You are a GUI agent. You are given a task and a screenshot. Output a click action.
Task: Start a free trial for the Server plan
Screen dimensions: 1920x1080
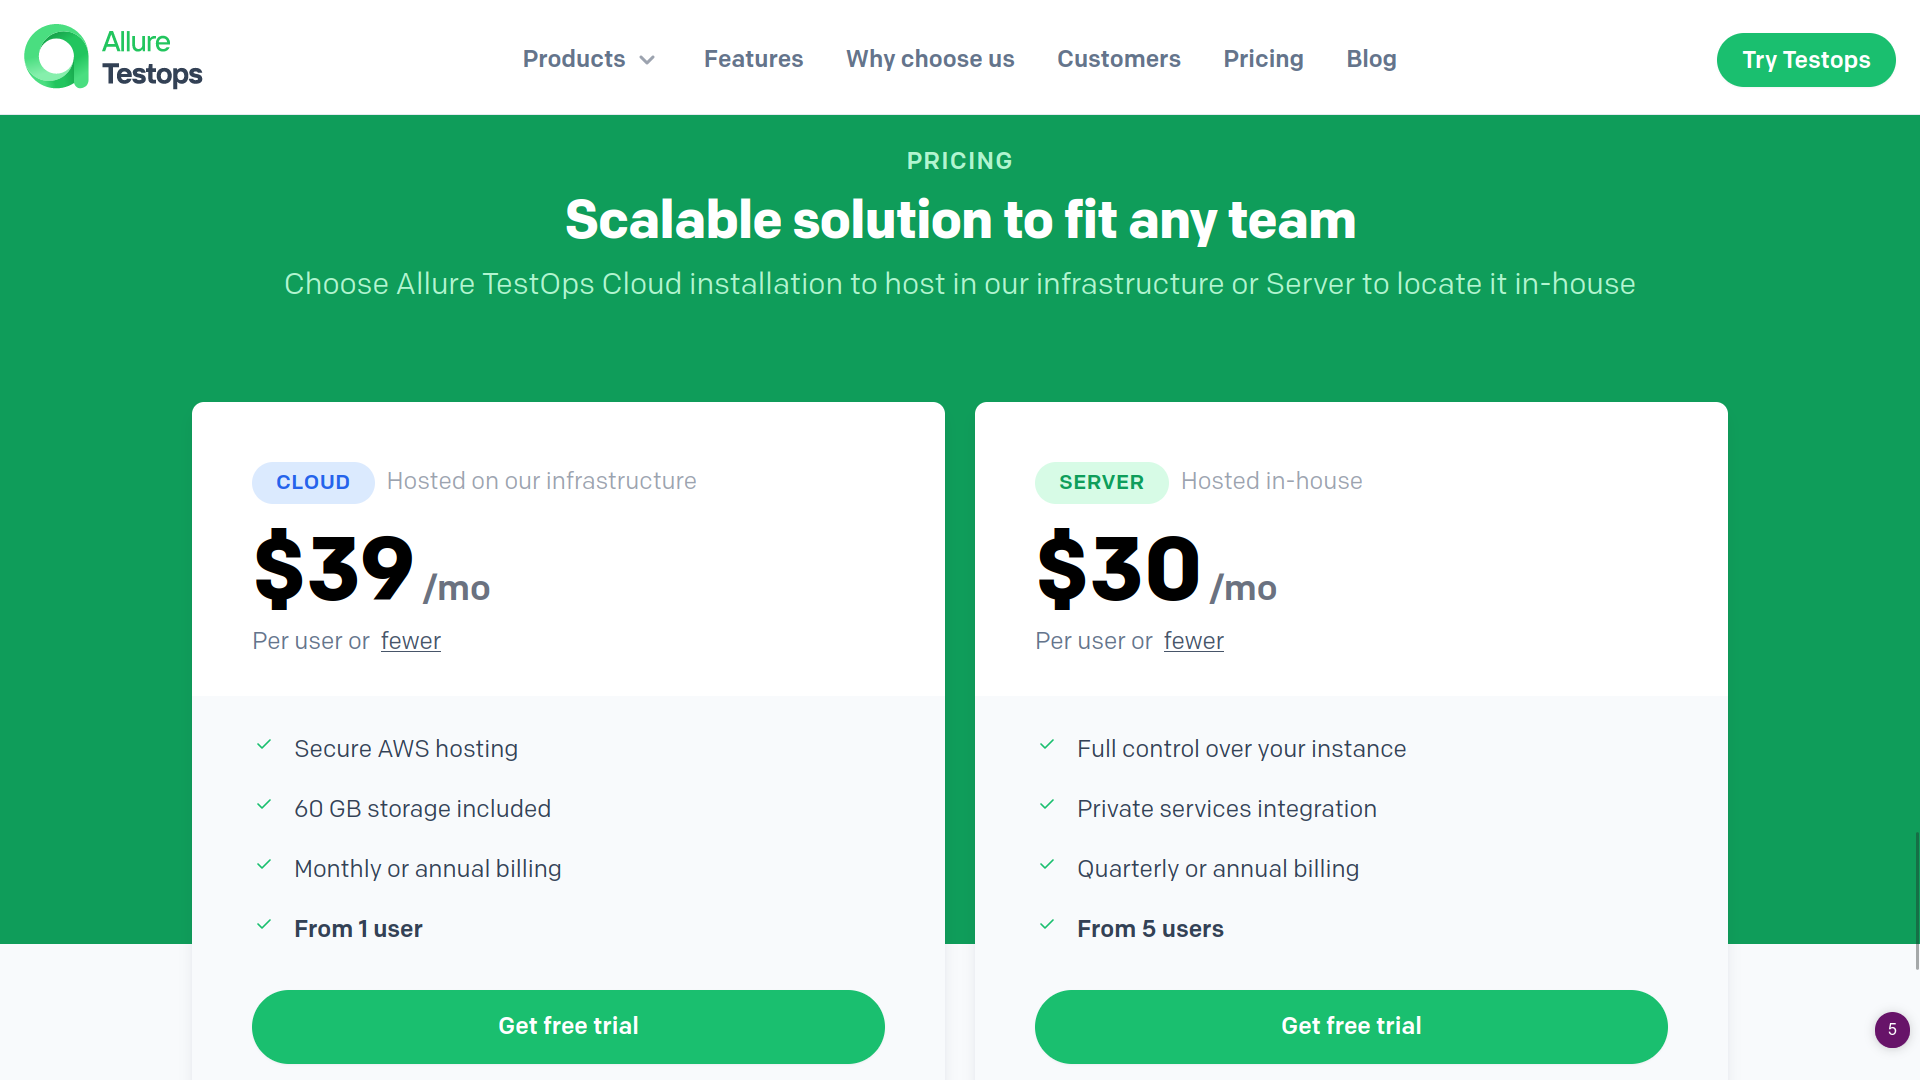point(1350,1026)
